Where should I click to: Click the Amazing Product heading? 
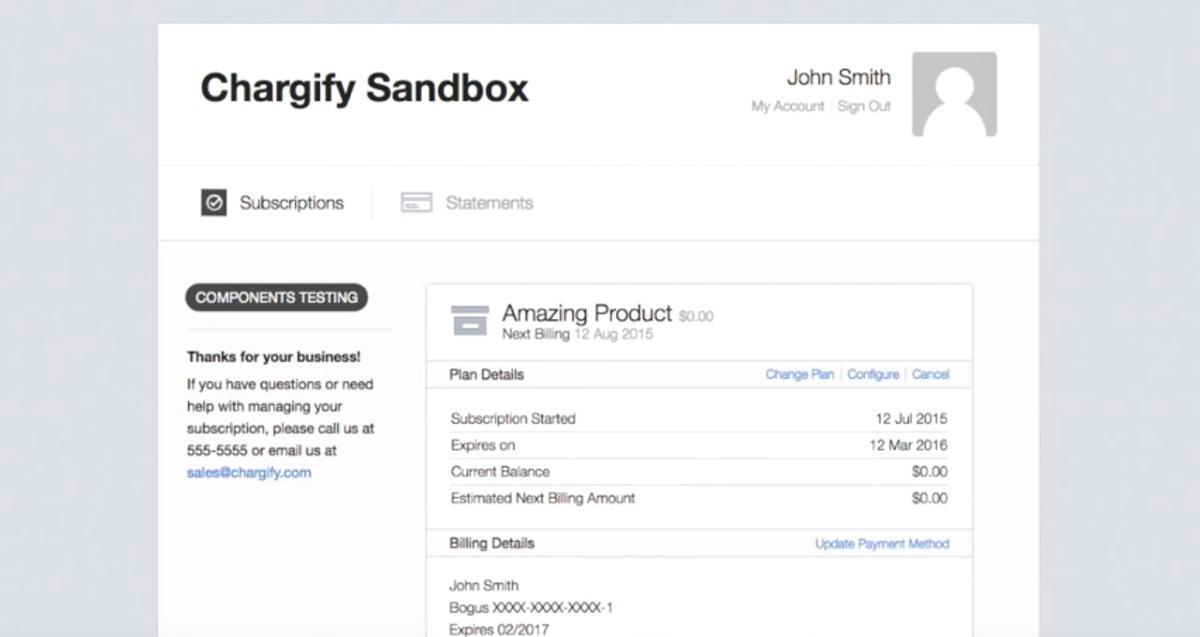(587, 313)
